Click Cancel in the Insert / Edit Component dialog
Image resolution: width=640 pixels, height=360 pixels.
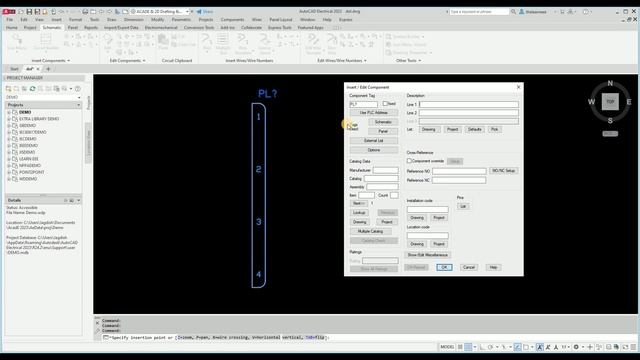click(469, 267)
